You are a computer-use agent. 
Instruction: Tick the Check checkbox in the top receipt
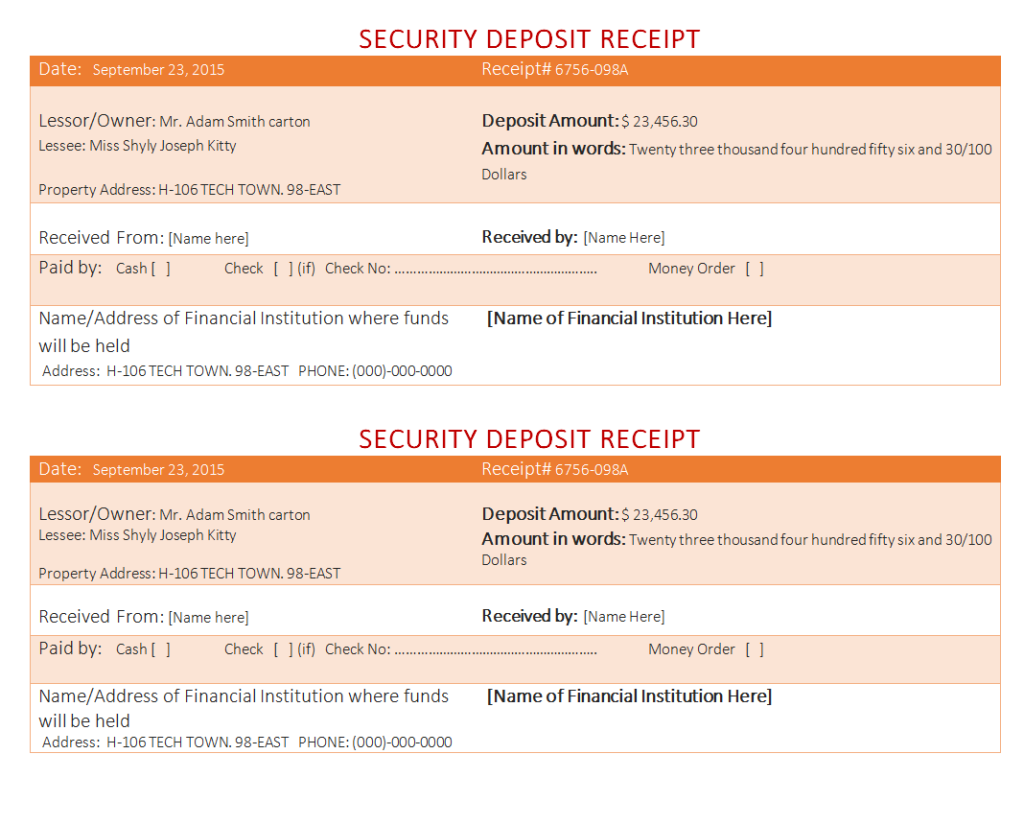tap(283, 269)
